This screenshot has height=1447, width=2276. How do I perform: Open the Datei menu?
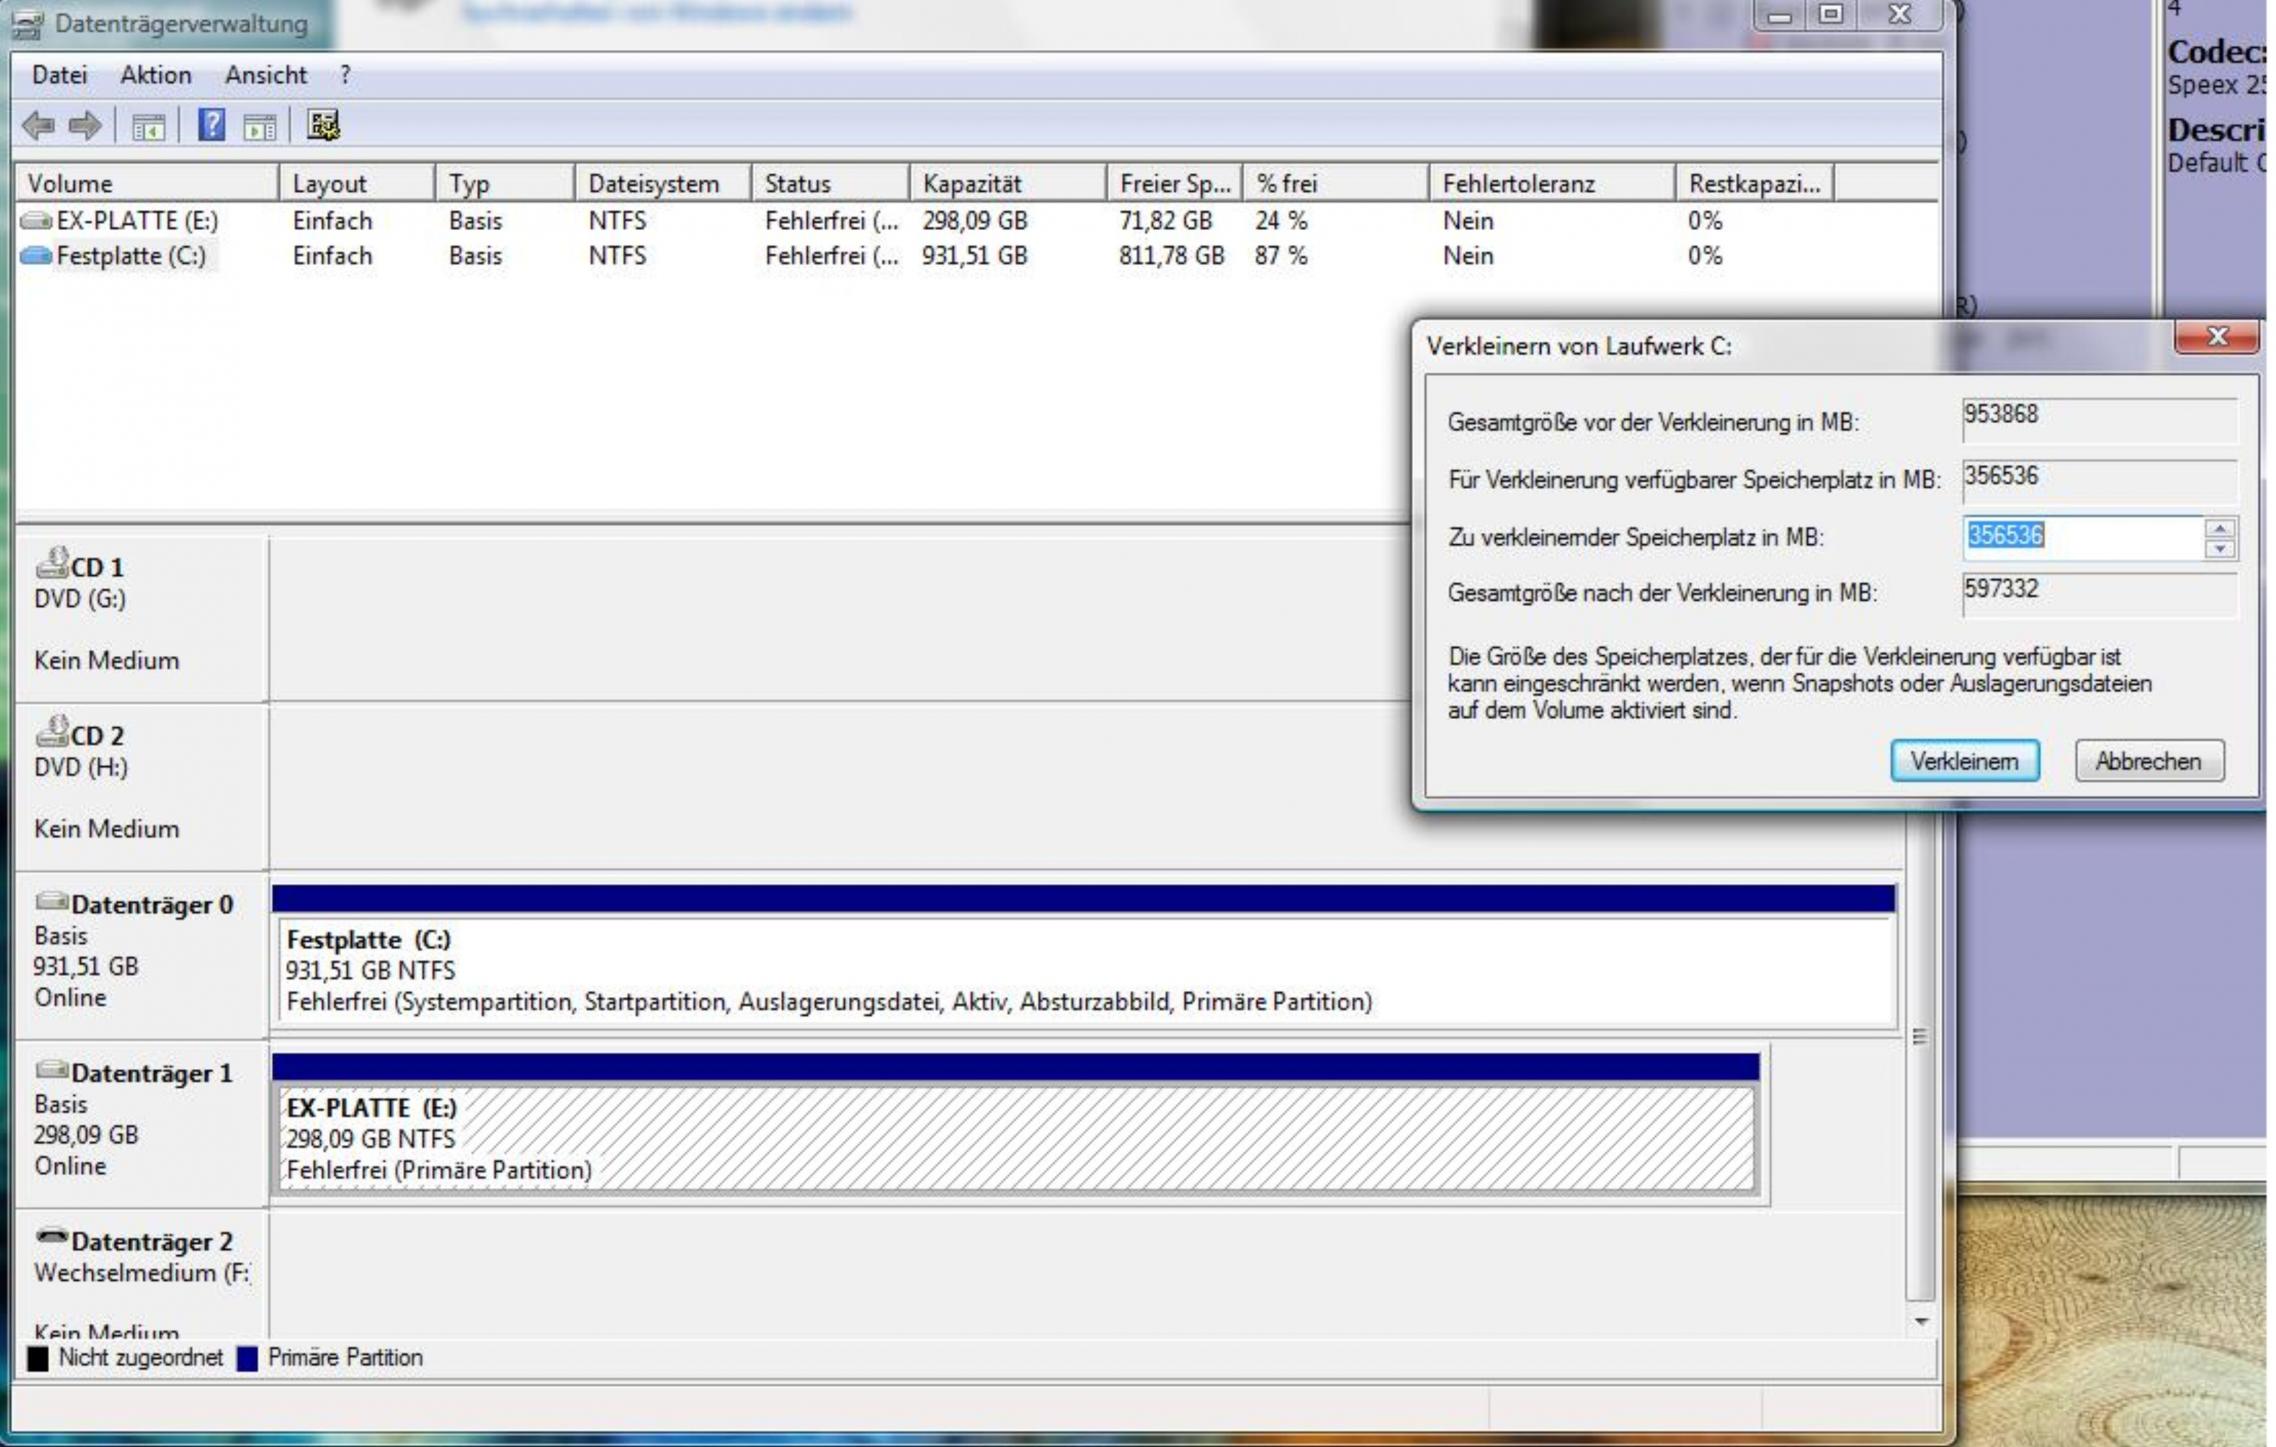click(x=59, y=75)
